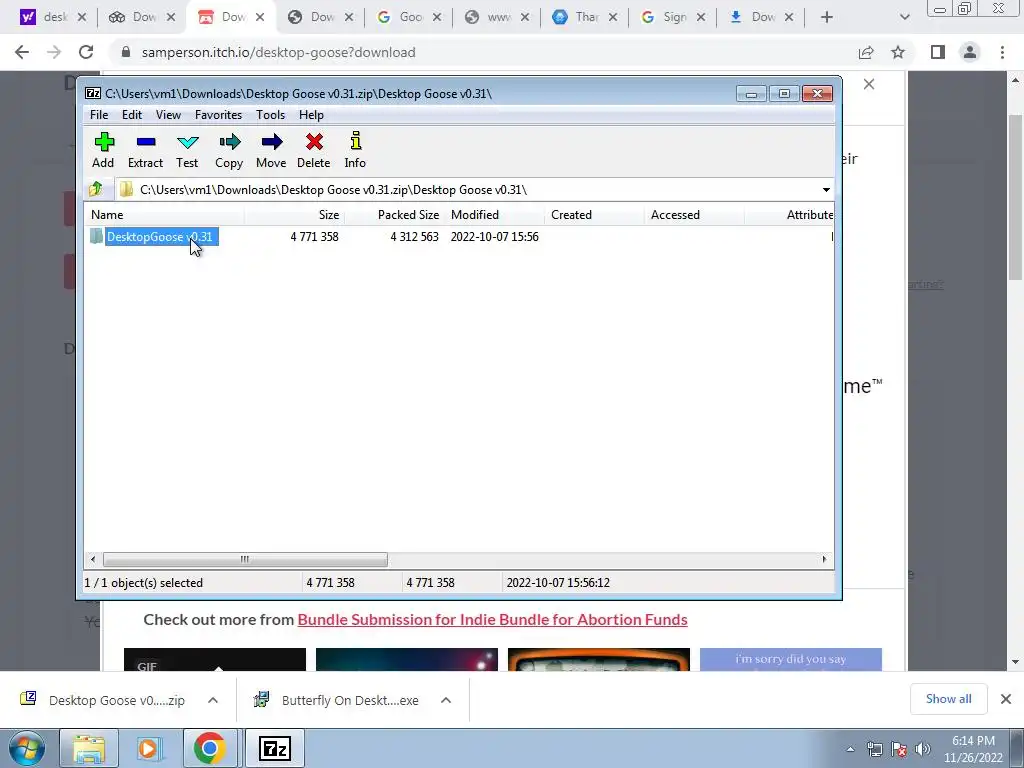Go up one folder level in 7-Zip

click(x=96, y=189)
